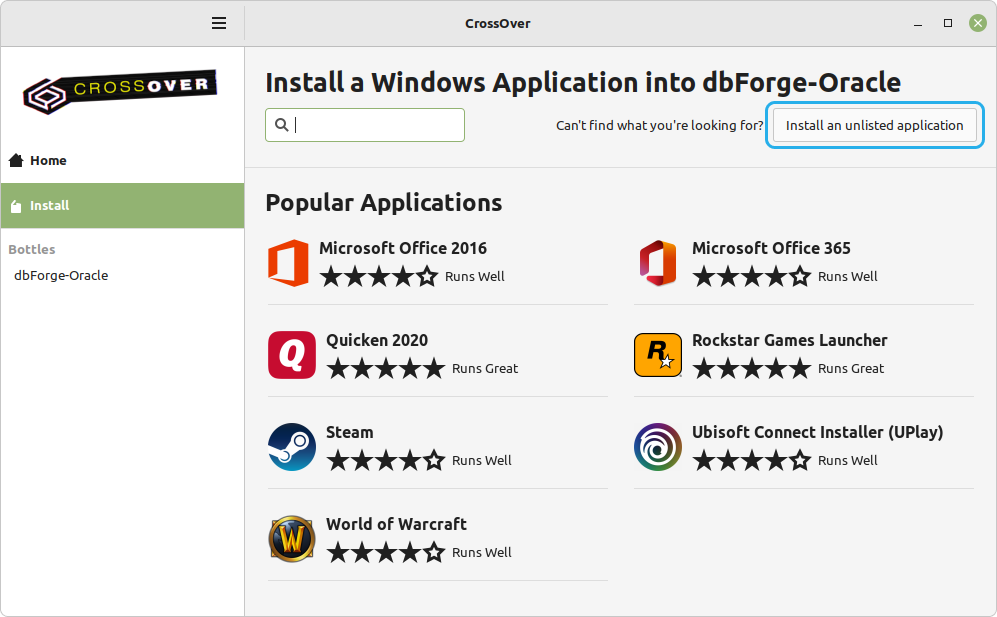Open Microsoft Office 2016 title
The image size is (997, 617).
403,248
